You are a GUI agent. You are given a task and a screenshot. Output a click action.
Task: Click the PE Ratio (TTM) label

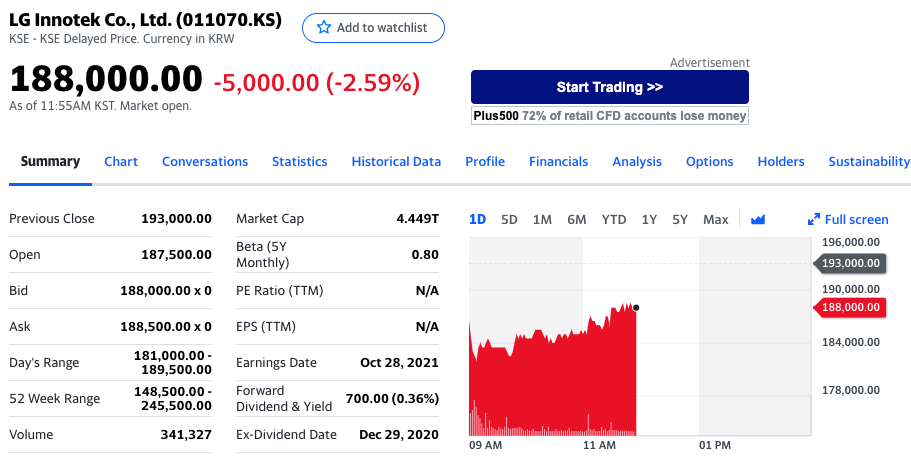click(279, 290)
